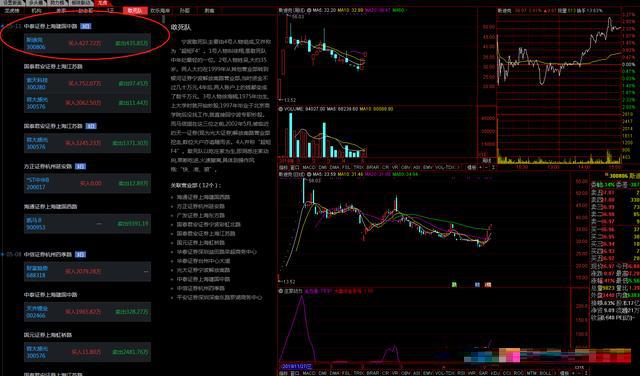640x376 pixels.
Task: Click 海通证券上海建国西路 header above stock 900953
Action: point(50,207)
